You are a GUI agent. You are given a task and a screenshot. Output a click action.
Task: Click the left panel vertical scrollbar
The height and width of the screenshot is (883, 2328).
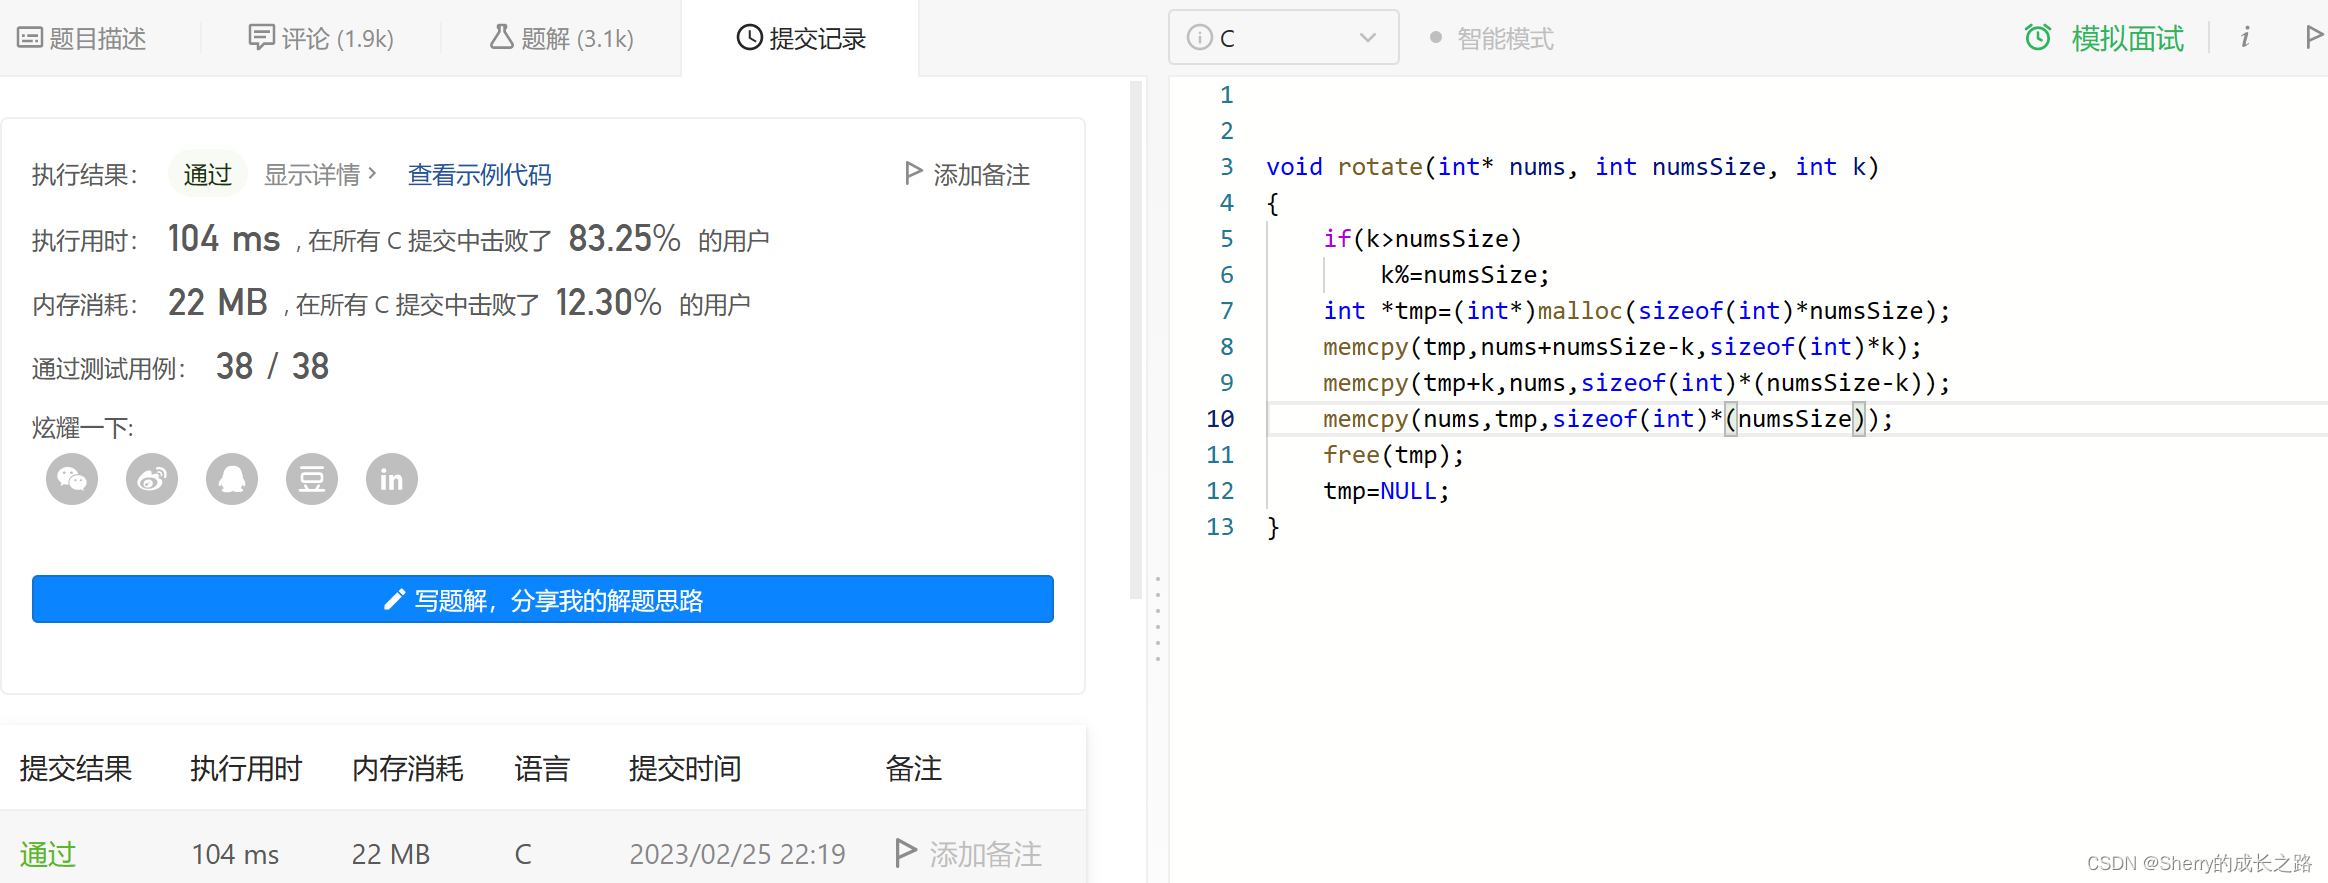click(x=1136, y=340)
